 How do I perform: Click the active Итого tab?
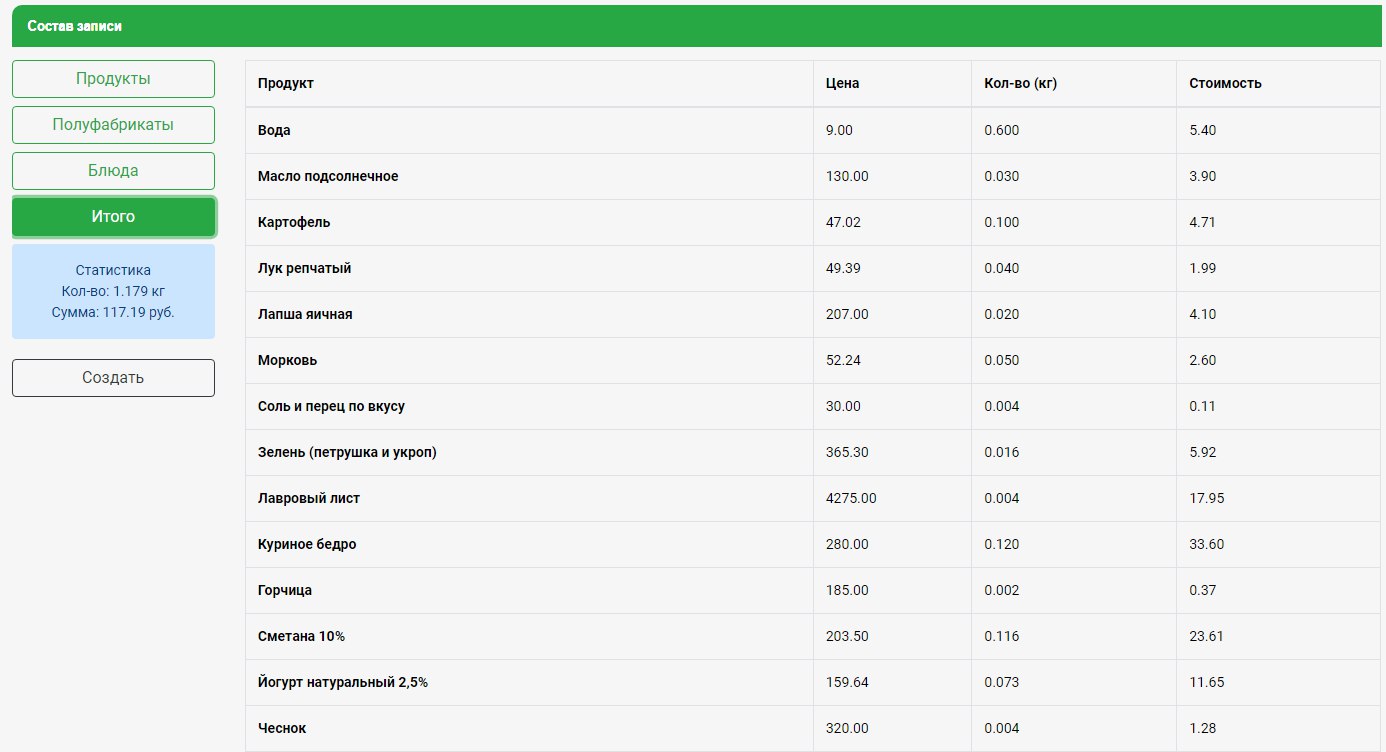(113, 217)
